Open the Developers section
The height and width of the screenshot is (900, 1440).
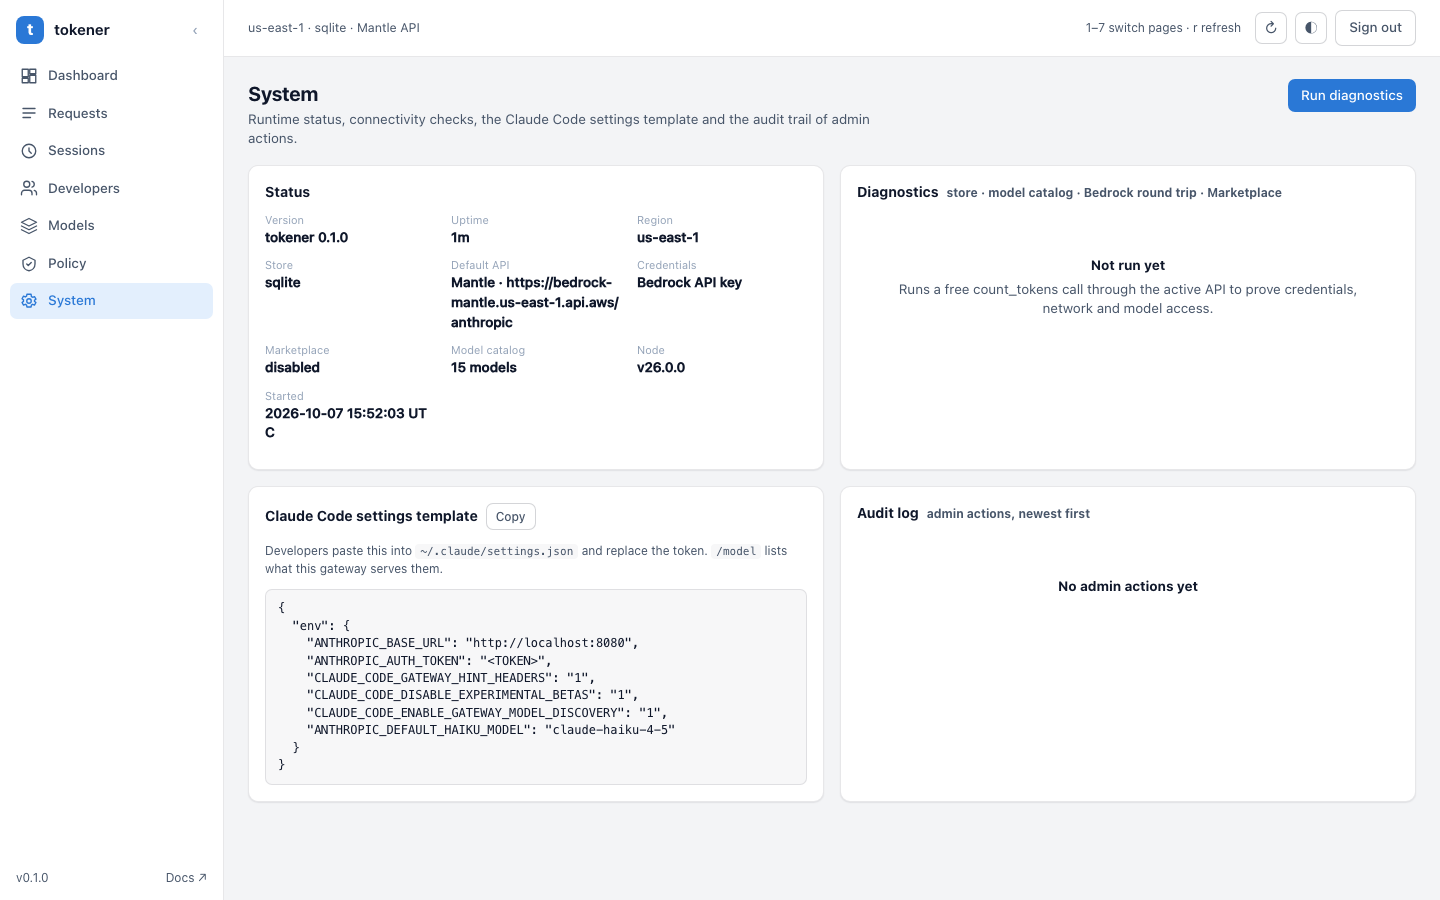[x=111, y=188]
